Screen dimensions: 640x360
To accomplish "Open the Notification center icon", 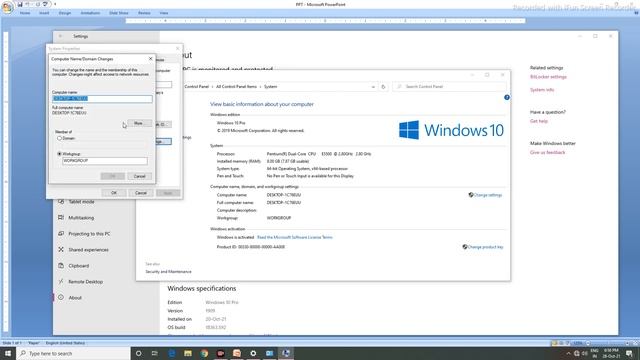I will click(x=629, y=353).
